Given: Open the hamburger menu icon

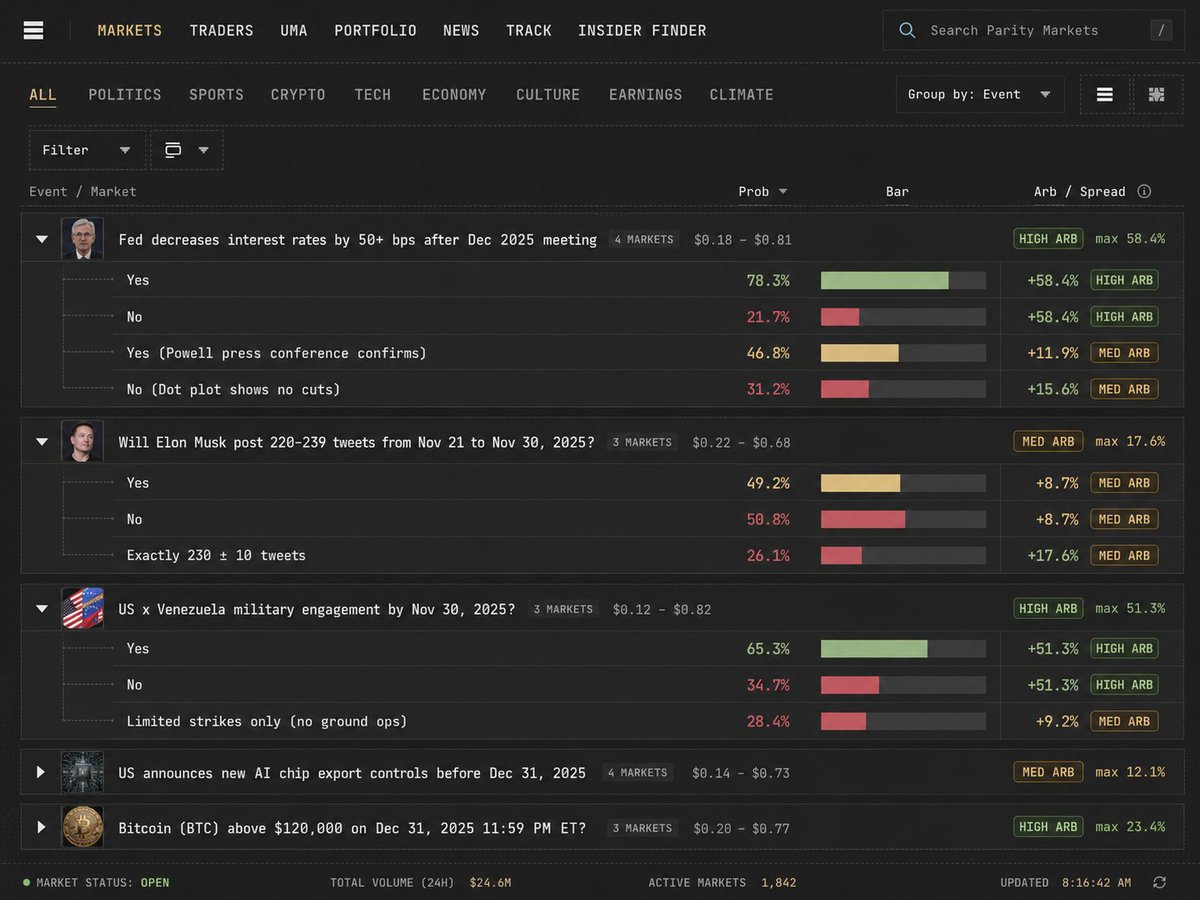Looking at the screenshot, I should (34, 30).
